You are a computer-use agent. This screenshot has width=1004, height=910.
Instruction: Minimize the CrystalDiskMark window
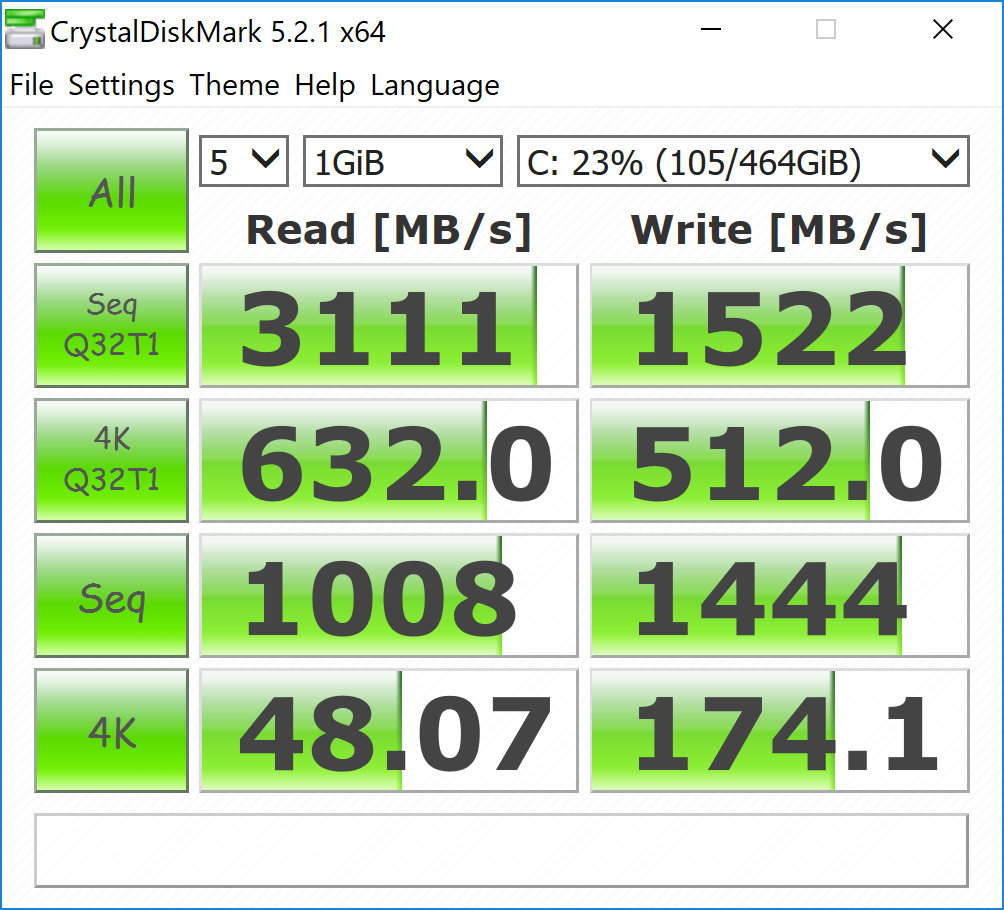click(711, 29)
